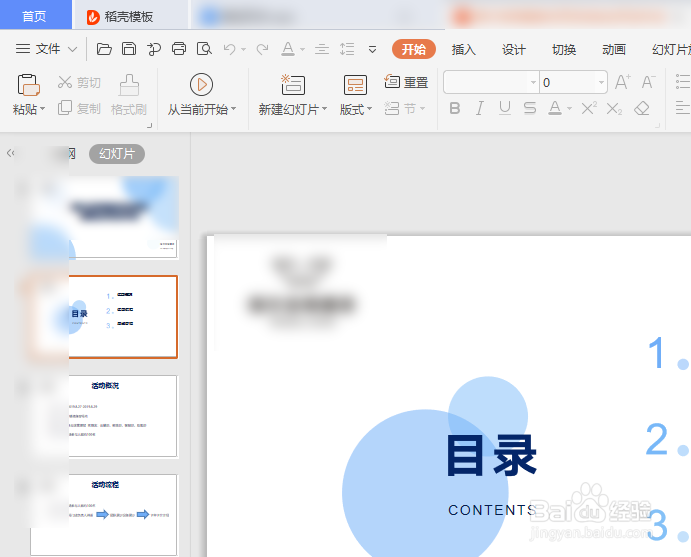Screen dimensions: 691x557
Task: Click the center align icon in quick toolbar
Action: [322, 49]
